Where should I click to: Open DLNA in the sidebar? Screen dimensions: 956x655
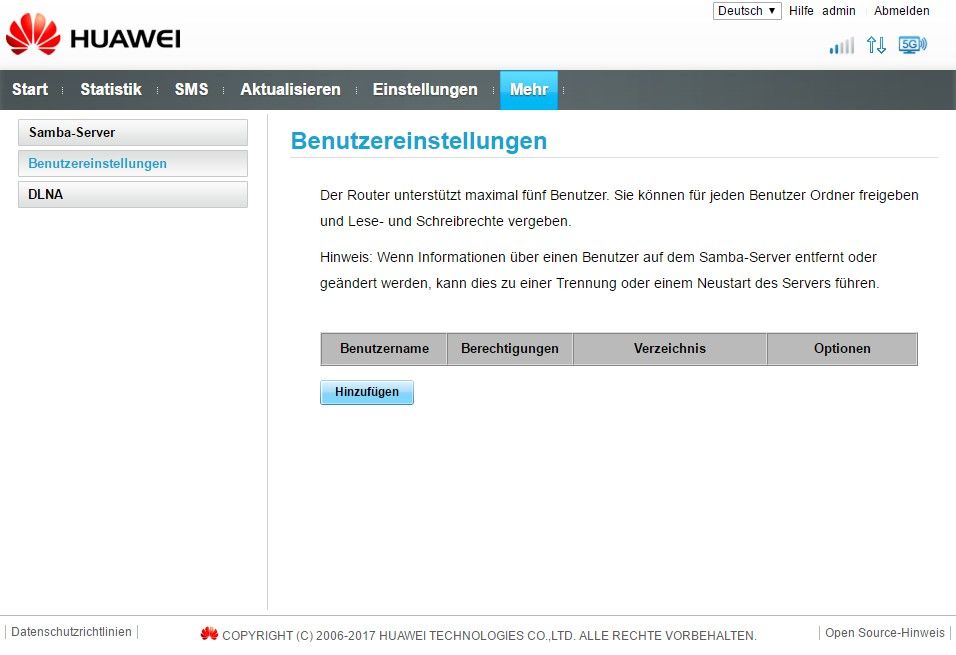[x=132, y=194]
